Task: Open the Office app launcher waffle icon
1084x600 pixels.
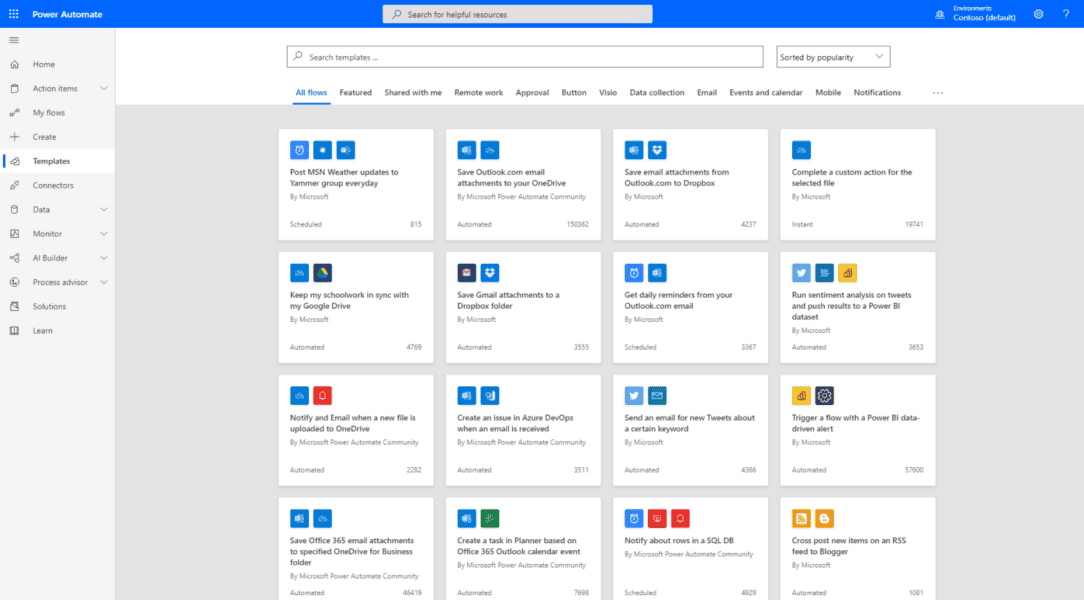Action: tap(13, 13)
